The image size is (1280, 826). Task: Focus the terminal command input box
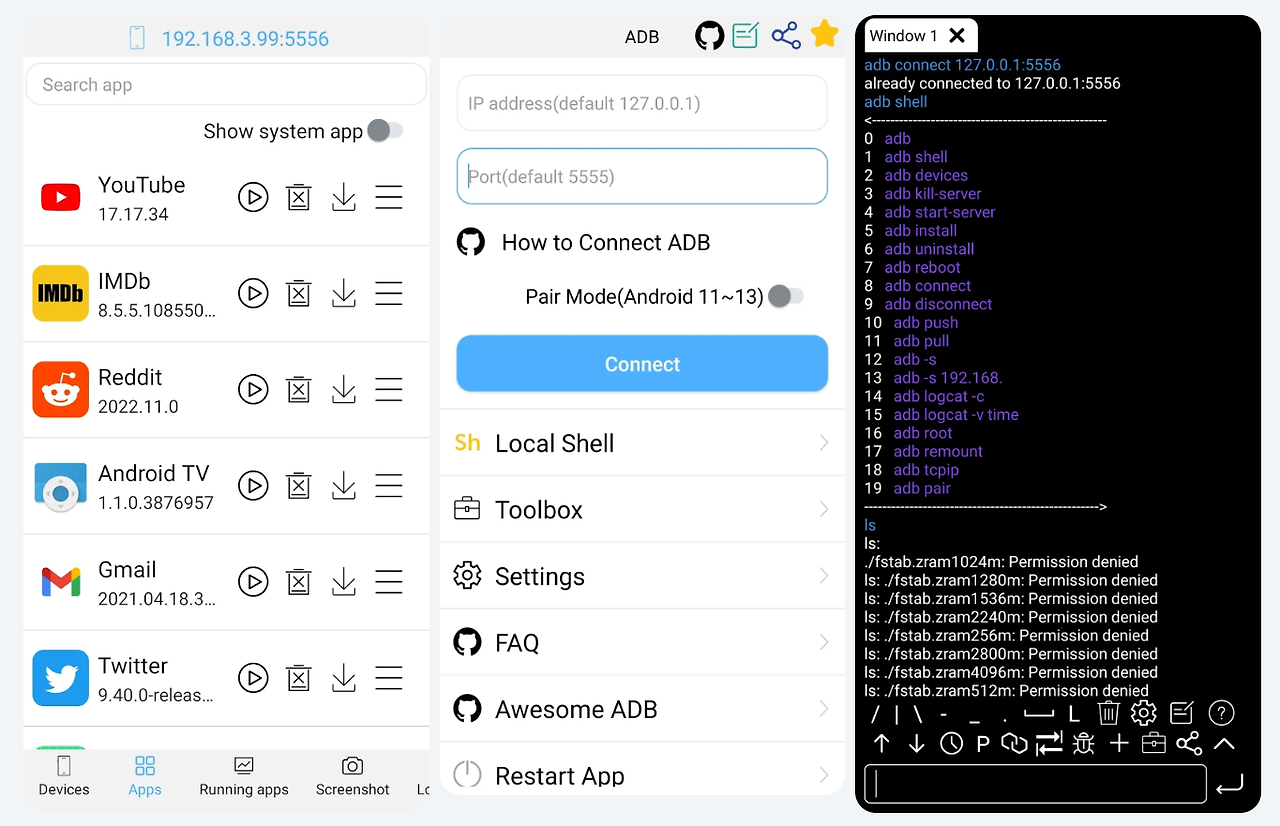pyautogui.click(x=1035, y=785)
